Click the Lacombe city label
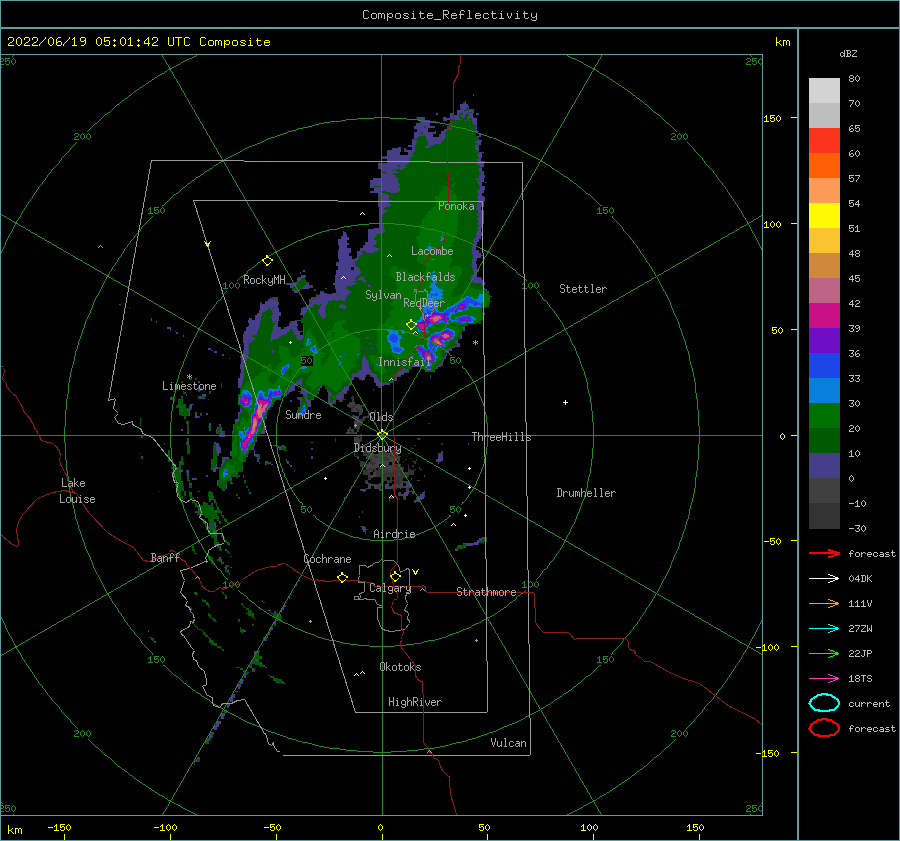 tap(432, 251)
